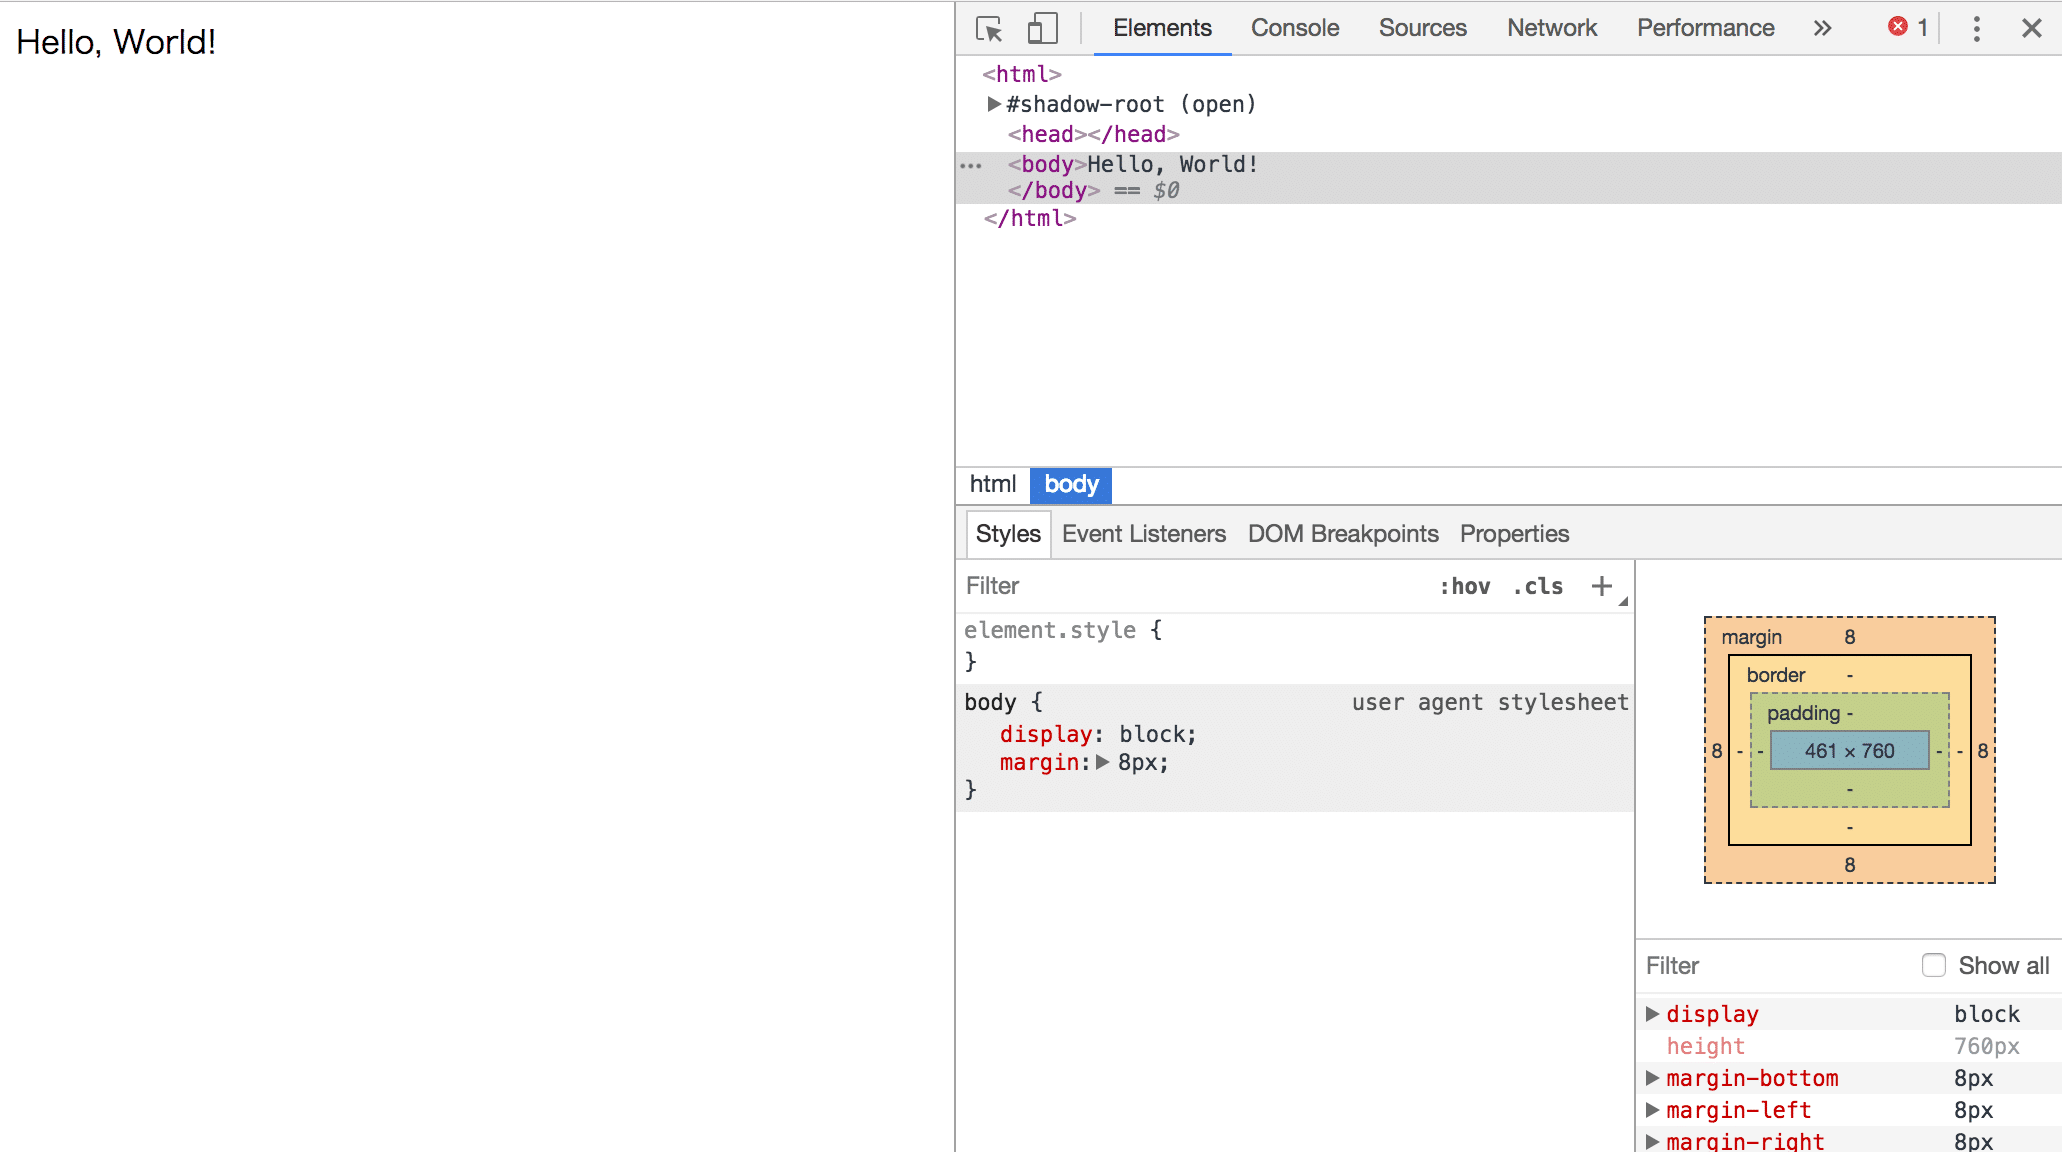Click the element.style rule block

(1295, 646)
